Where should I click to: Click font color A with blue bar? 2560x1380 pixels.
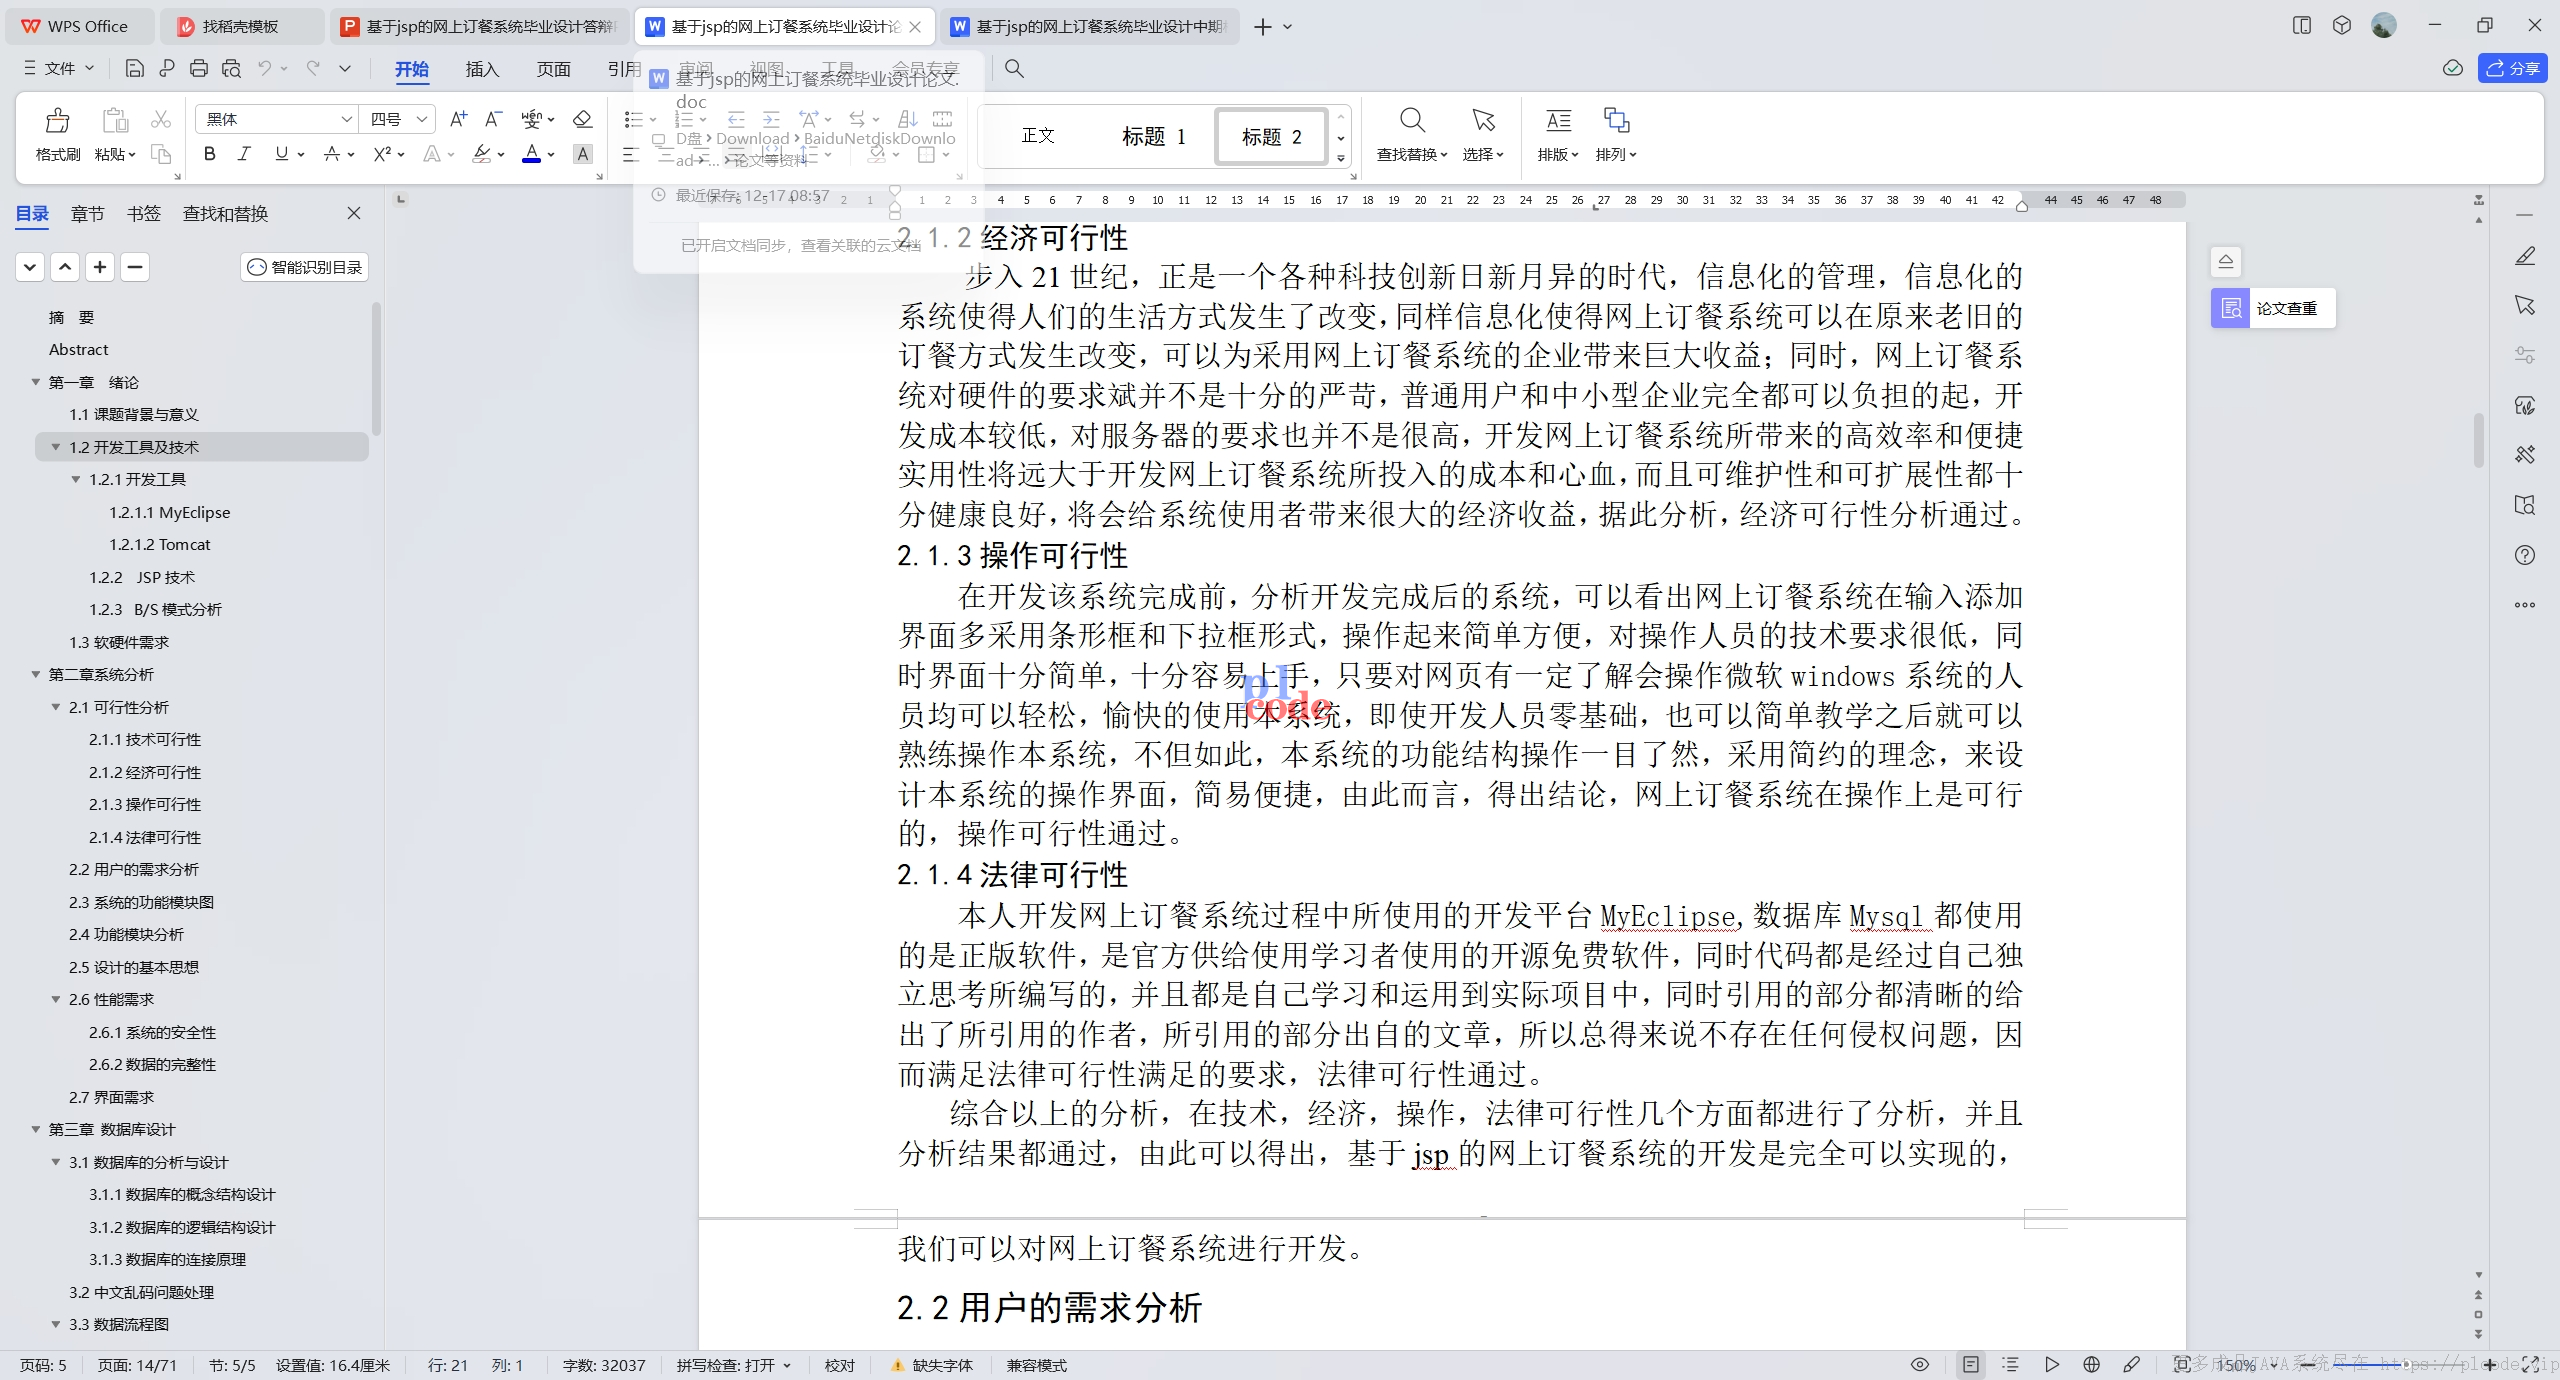(x=532, y=153)
